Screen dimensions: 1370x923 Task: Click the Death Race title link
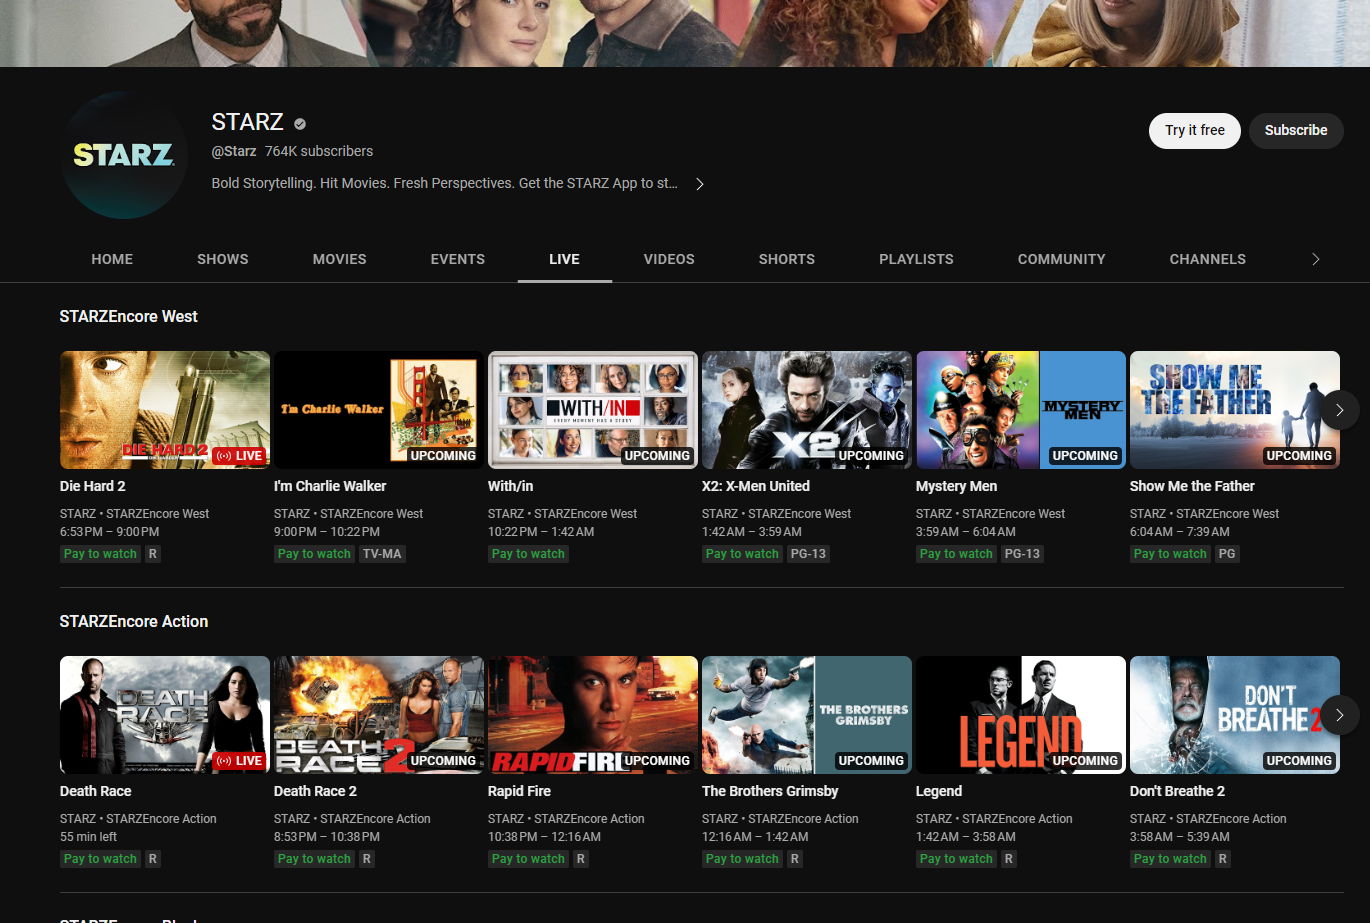(x=96, y=791)
